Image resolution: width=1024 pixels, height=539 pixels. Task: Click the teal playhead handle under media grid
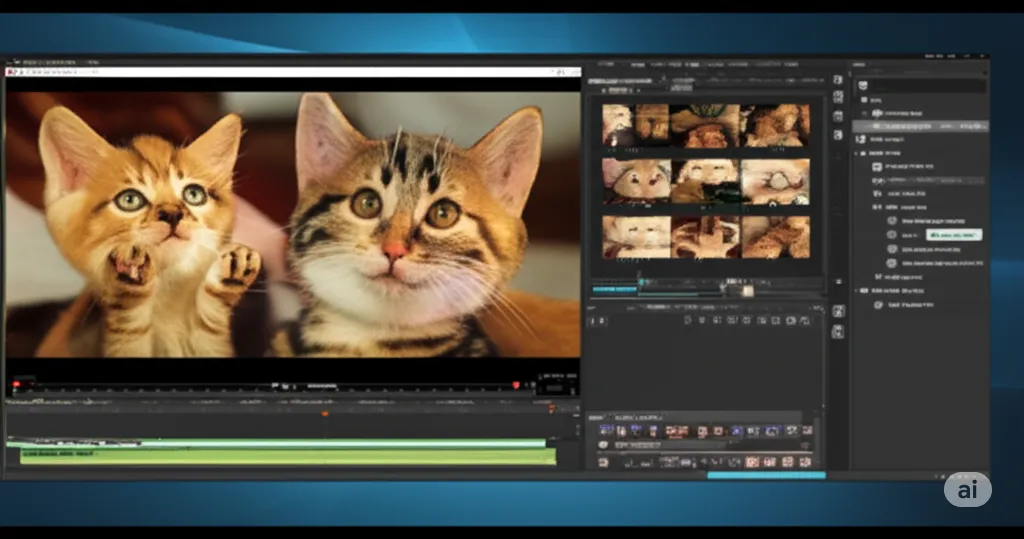pyautogui.click(x=641, y=282)
